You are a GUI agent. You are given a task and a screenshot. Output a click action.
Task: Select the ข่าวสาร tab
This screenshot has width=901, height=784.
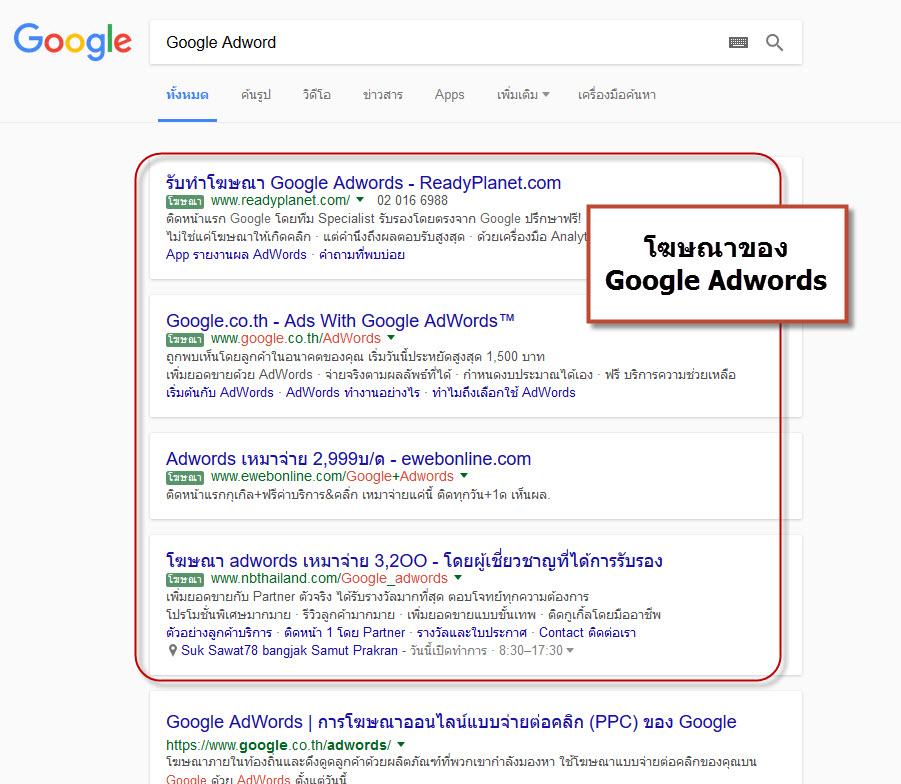coord(382,95)
